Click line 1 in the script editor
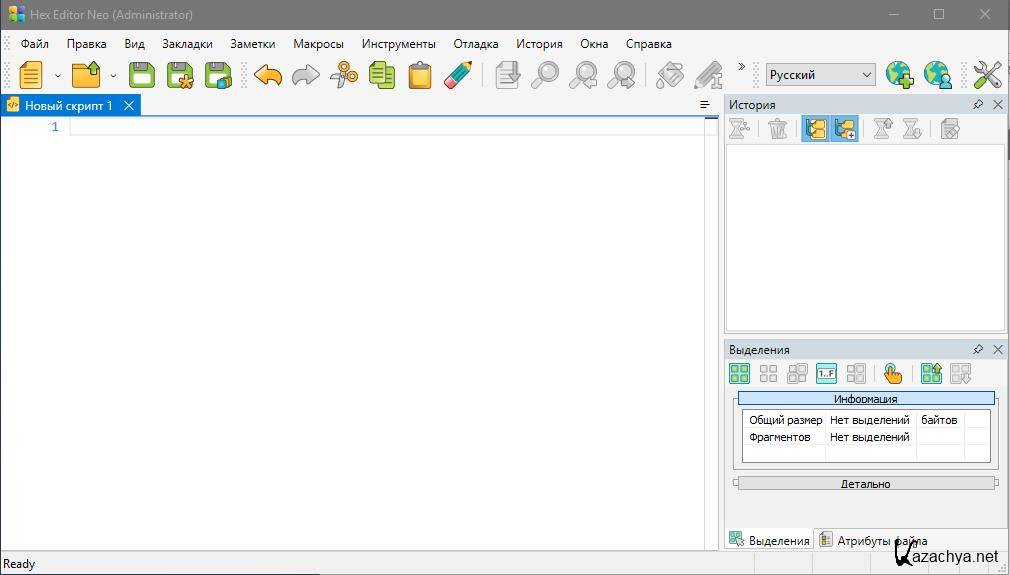1010x575 pixels. pos(390,127)
